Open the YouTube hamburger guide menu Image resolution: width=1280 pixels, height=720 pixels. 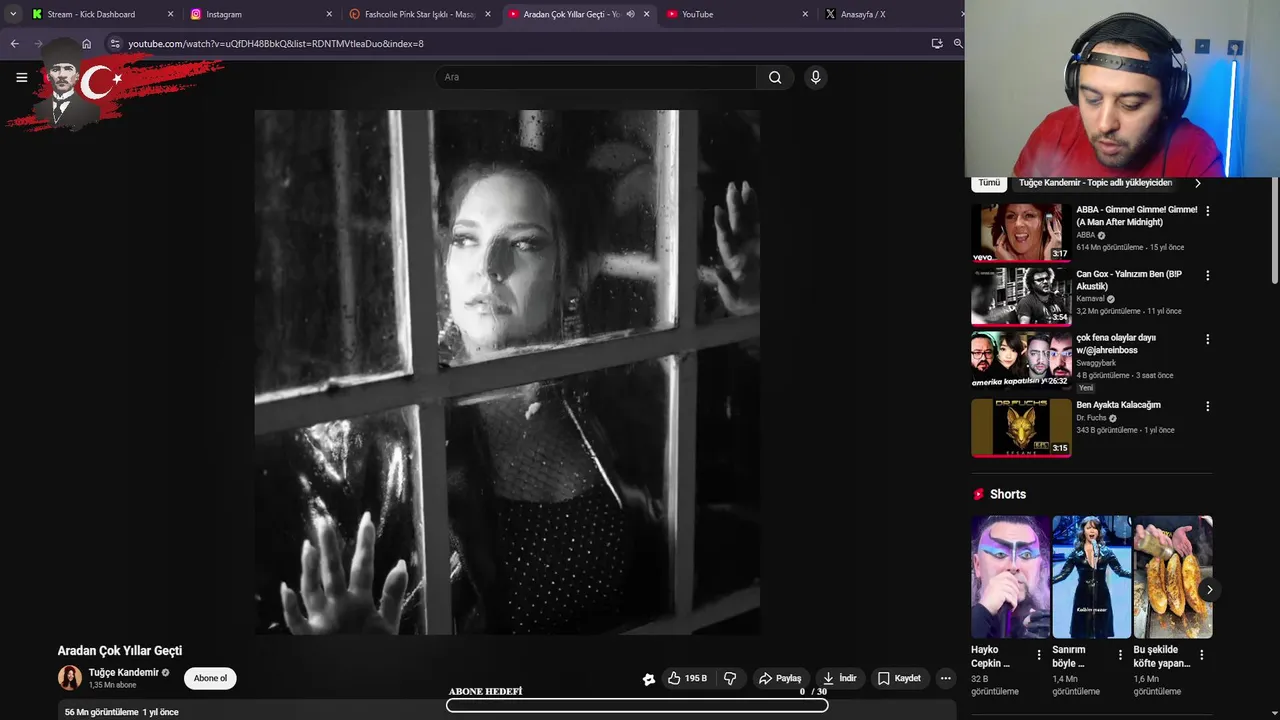[x=21, y=77]
